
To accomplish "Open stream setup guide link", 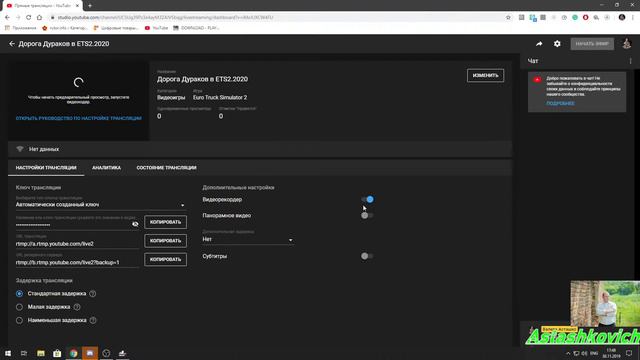I will click(x=79, y=118).
